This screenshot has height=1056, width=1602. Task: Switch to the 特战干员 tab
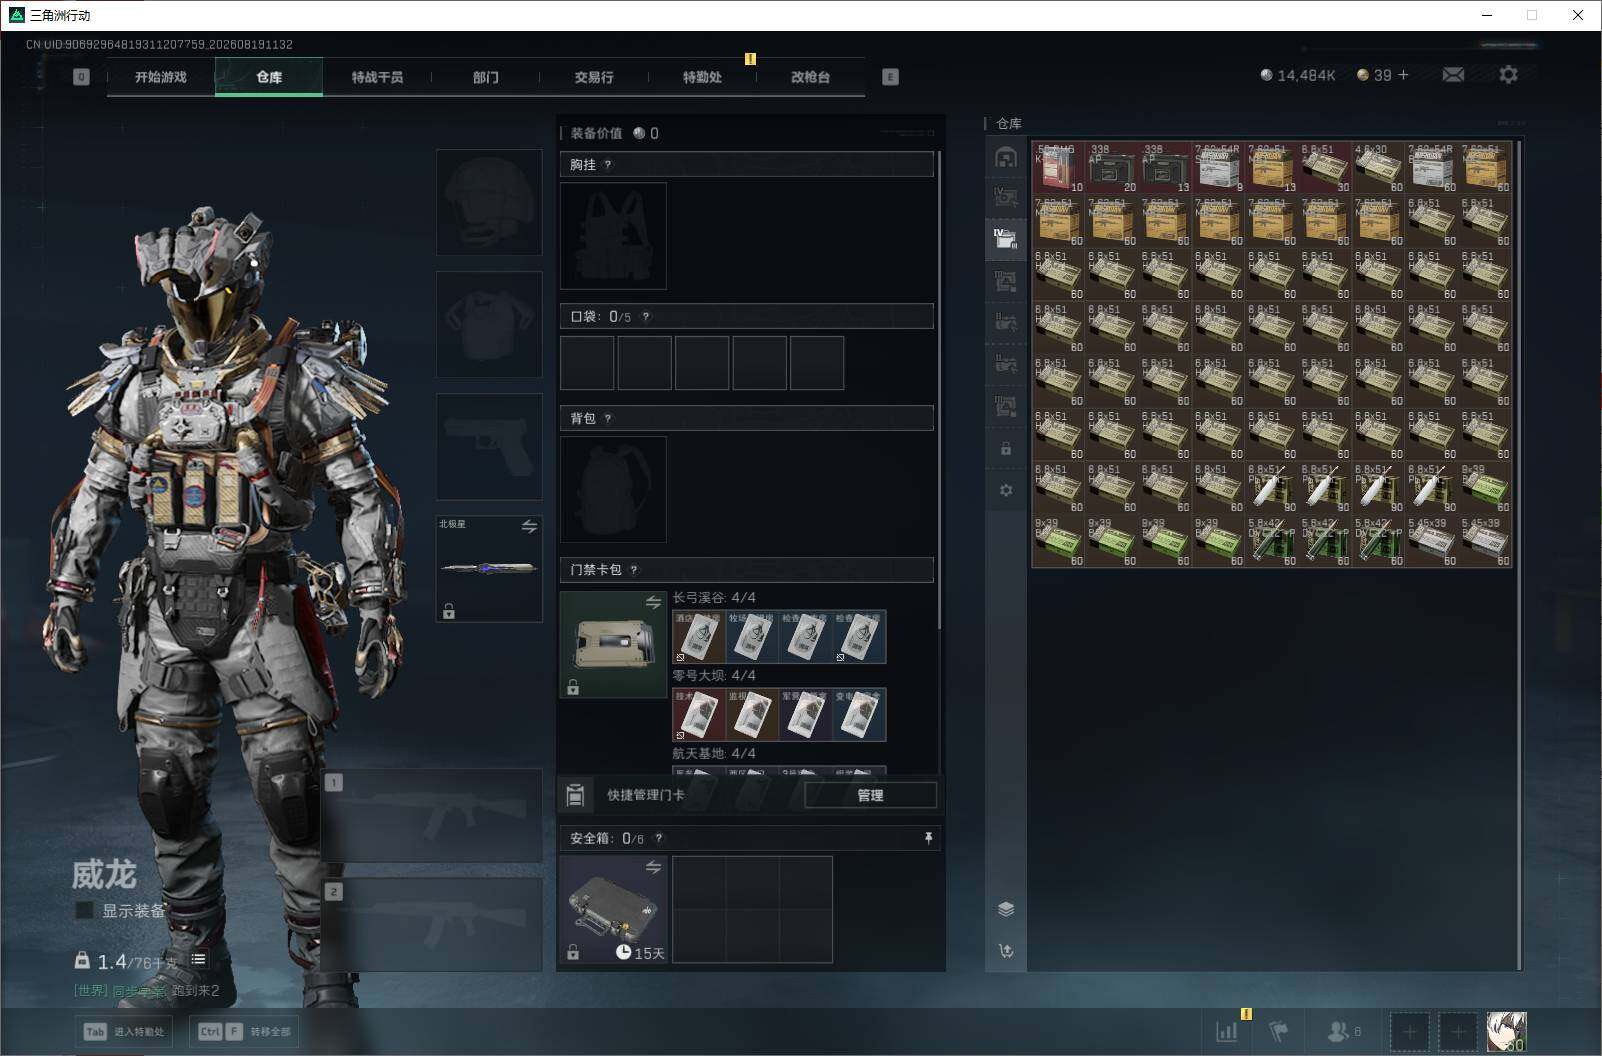(377, 77)
